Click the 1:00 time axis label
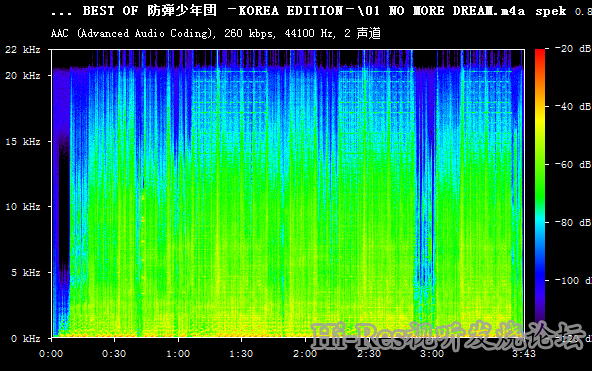Image resolution: width=592 pixels, height=371 pixels. coord(178,354)
